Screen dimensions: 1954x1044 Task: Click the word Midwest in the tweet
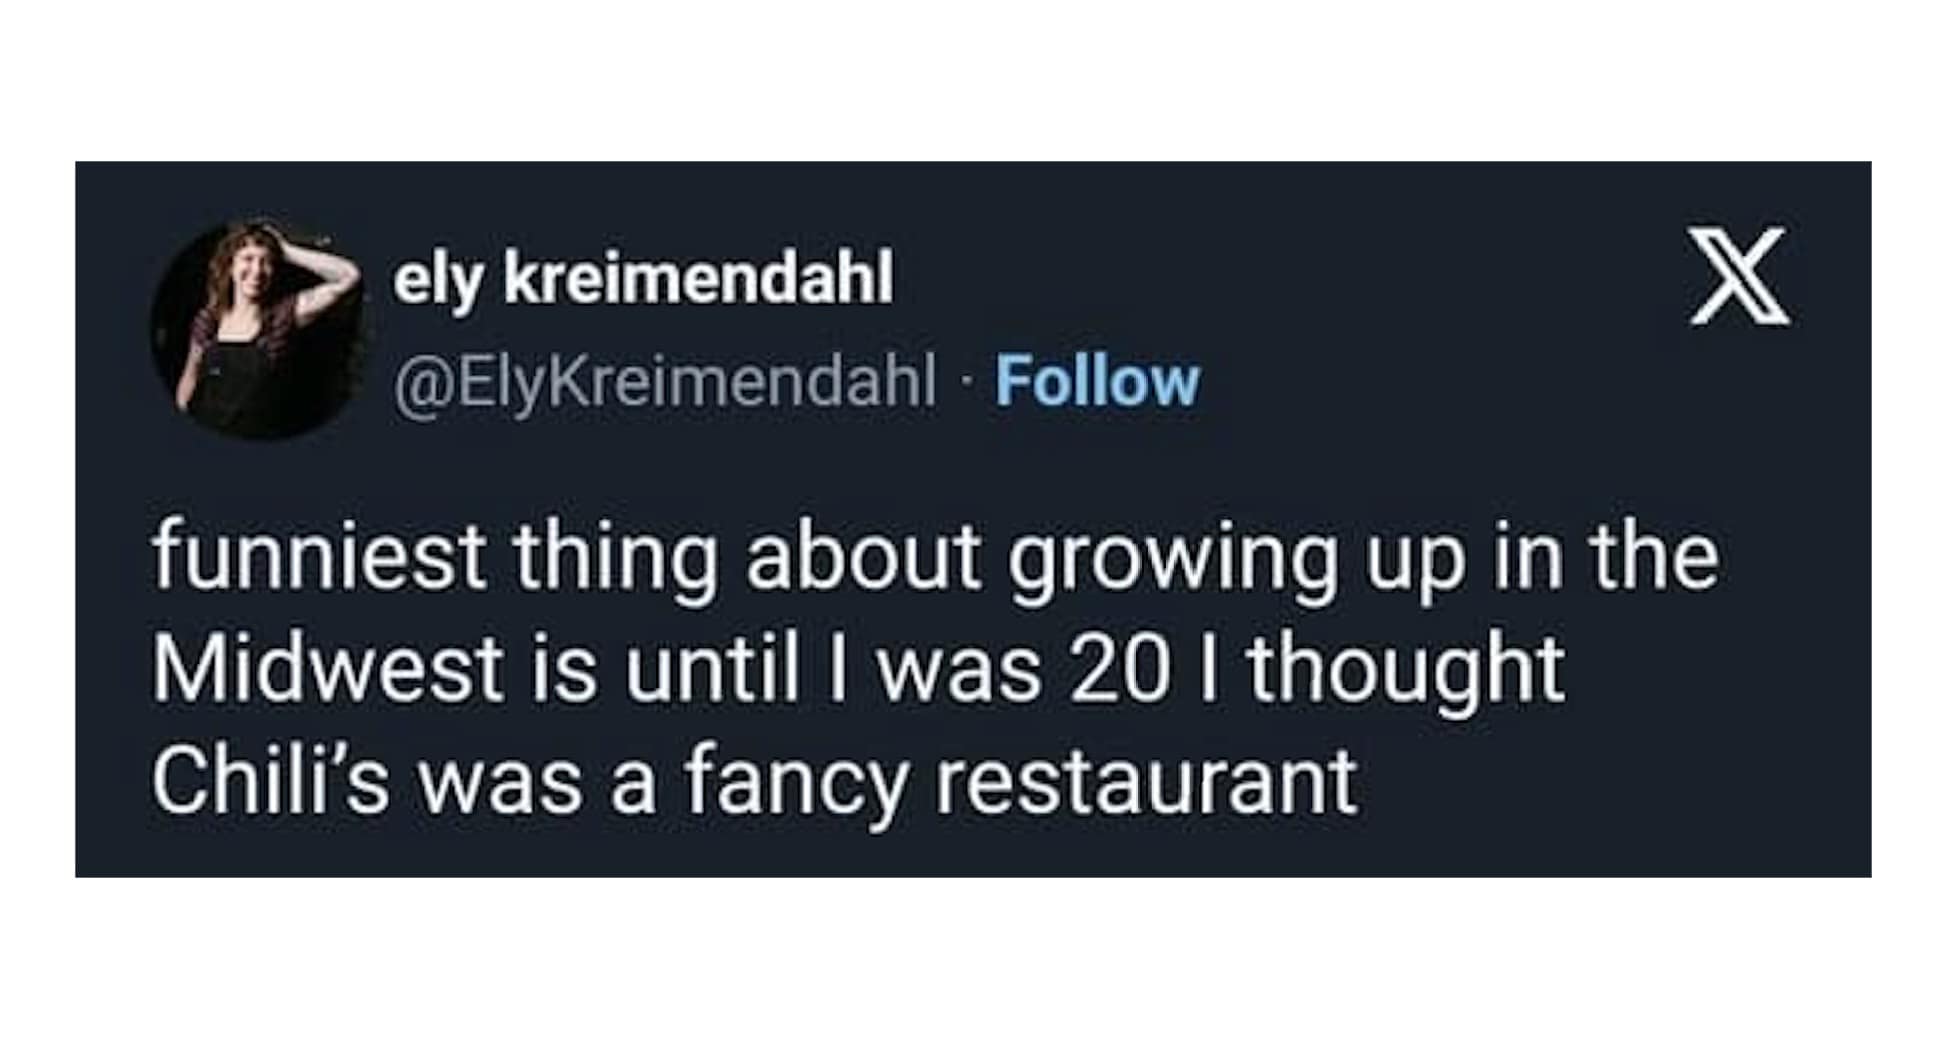326,668
